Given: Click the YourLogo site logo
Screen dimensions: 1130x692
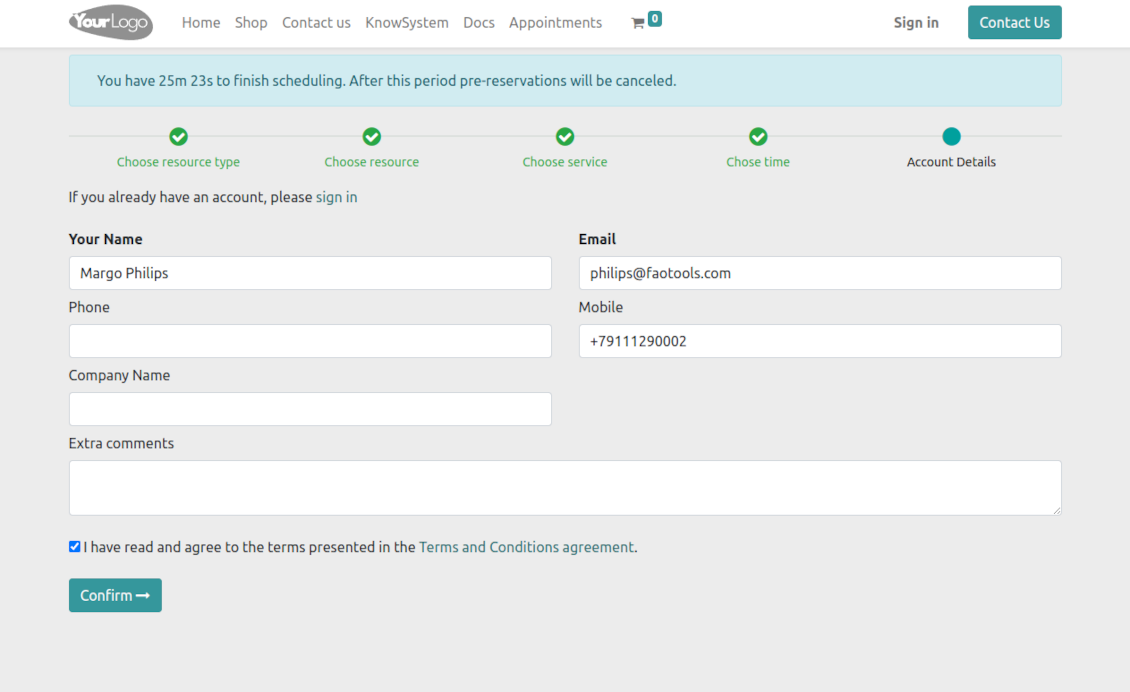Looking at the screenshot, I should (110, 22).
